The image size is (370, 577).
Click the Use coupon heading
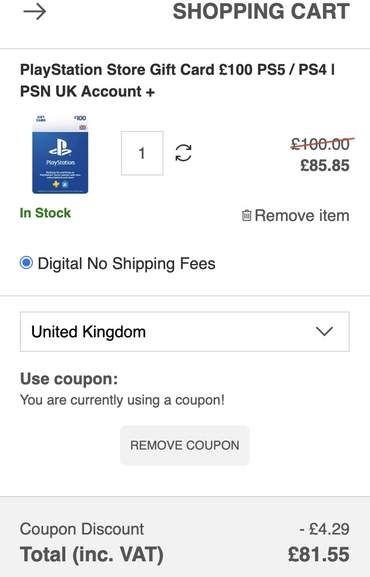(69, 379)
